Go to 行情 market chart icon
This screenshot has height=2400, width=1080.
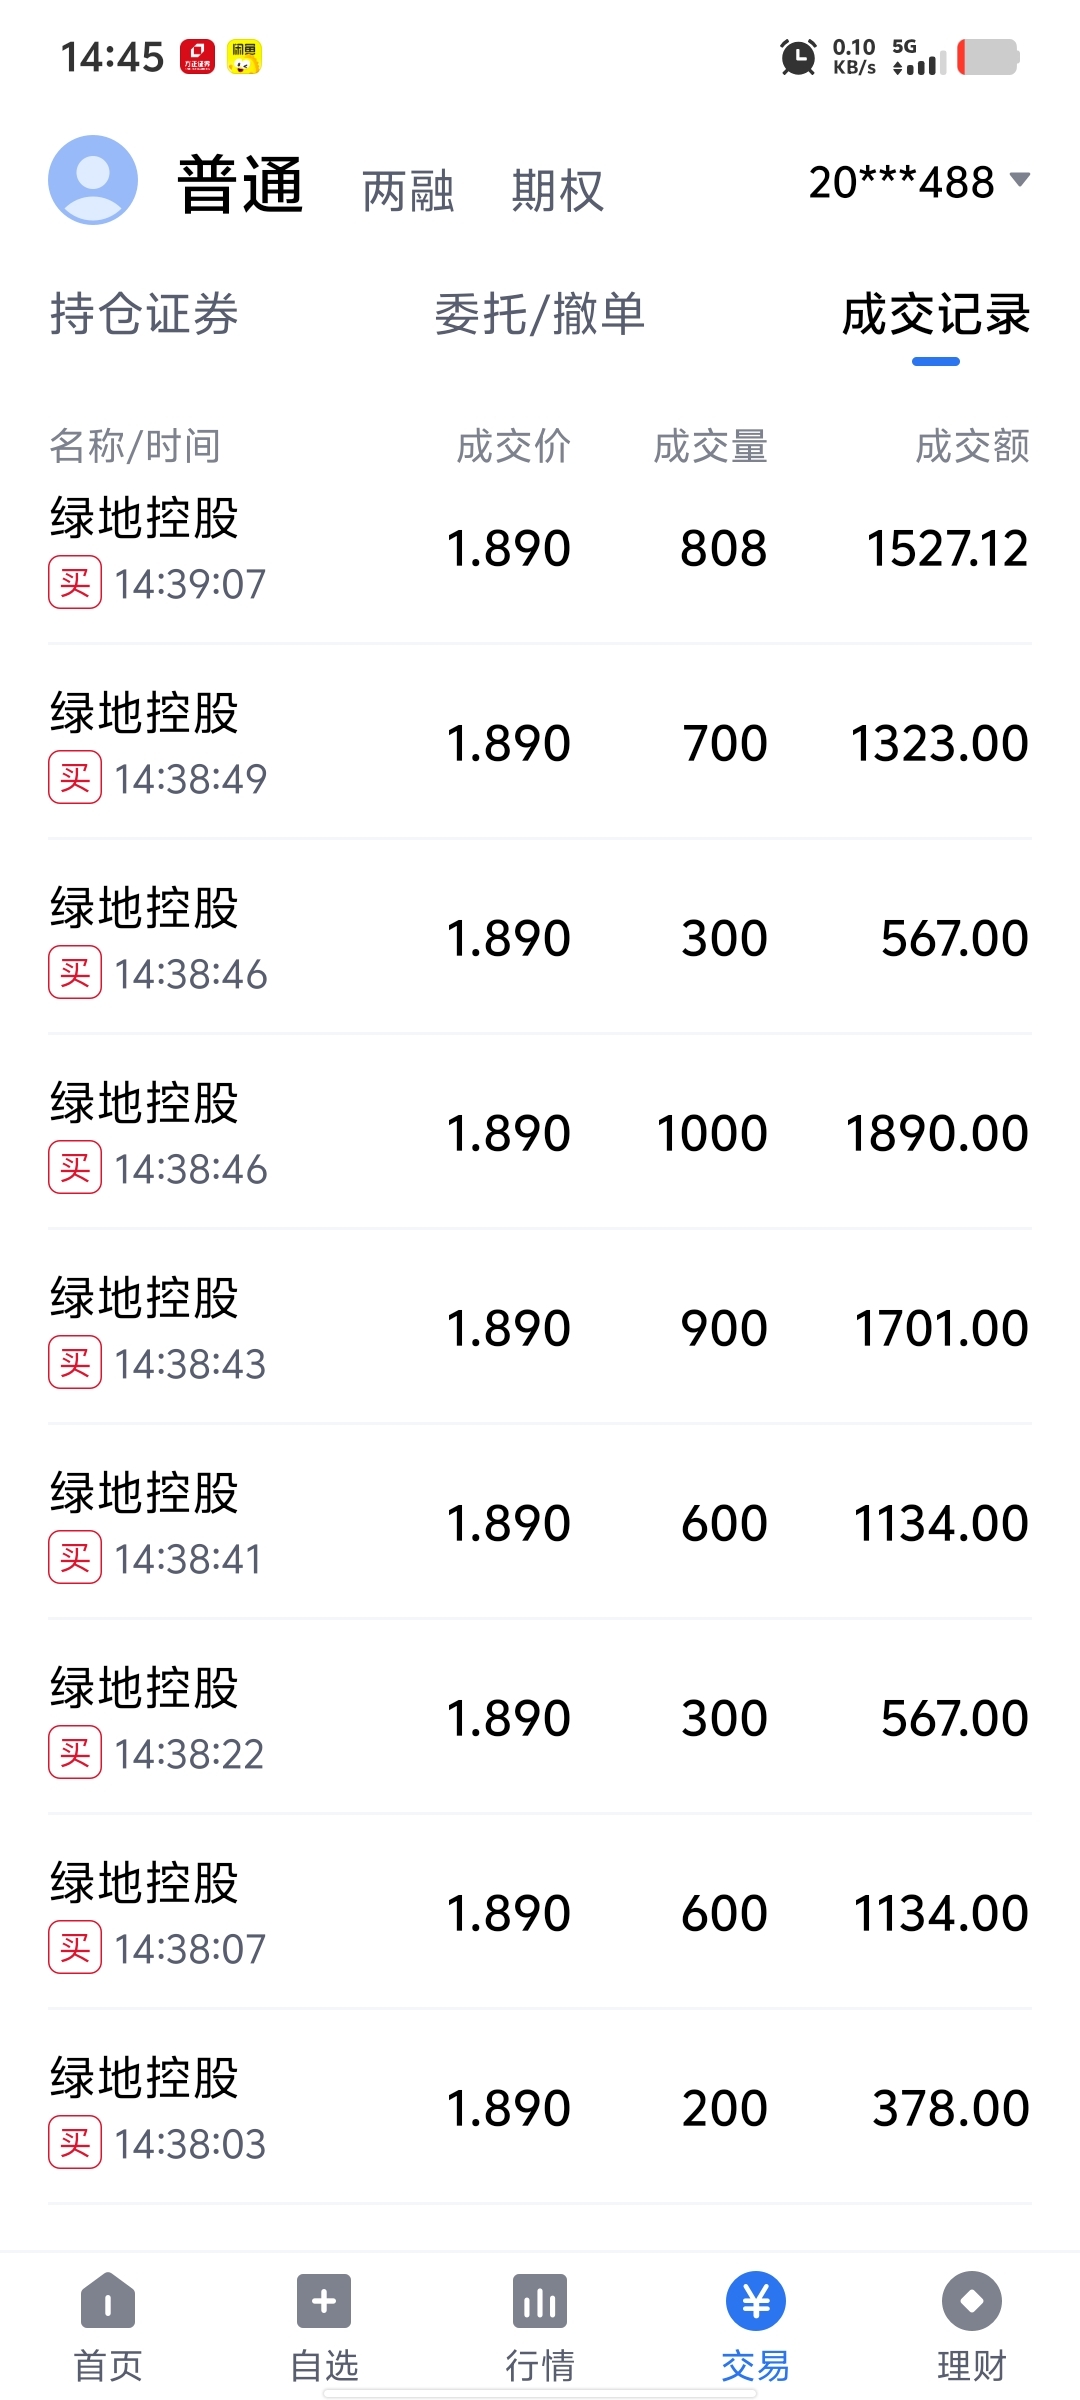point(540,2301)
